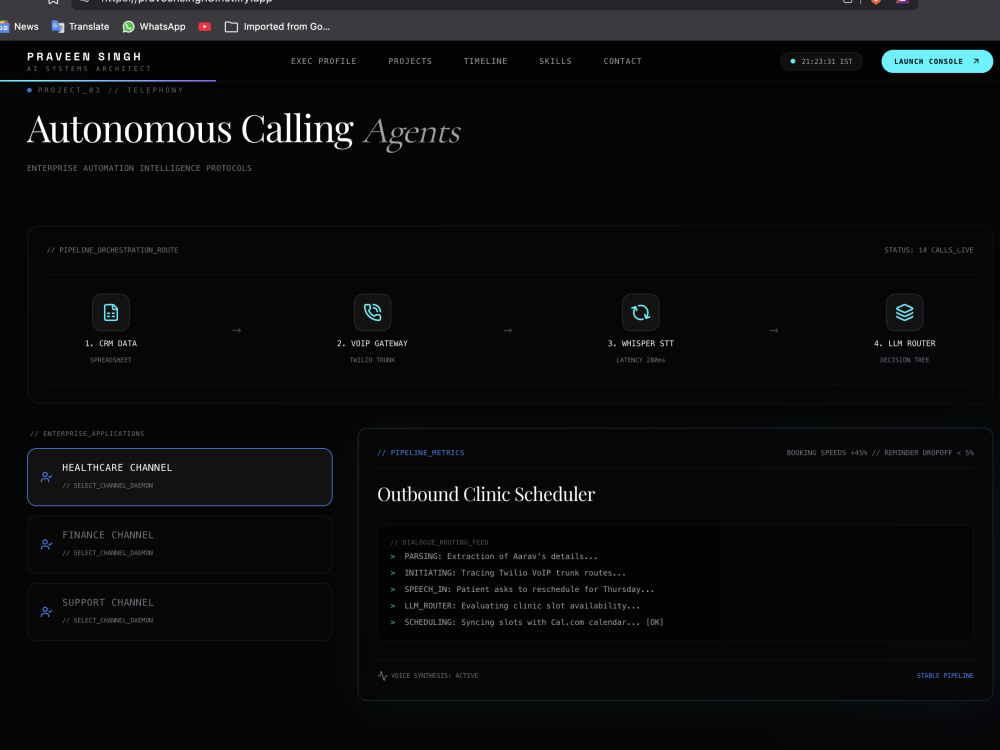Open the Skills nav item
Screen dimensions: 1000x750
[x=555, y=61]
